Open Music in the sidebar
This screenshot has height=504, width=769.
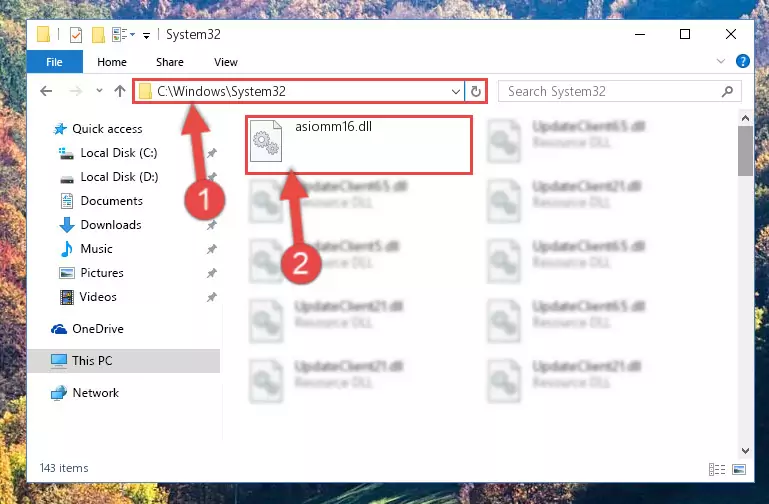coord(96,249)
